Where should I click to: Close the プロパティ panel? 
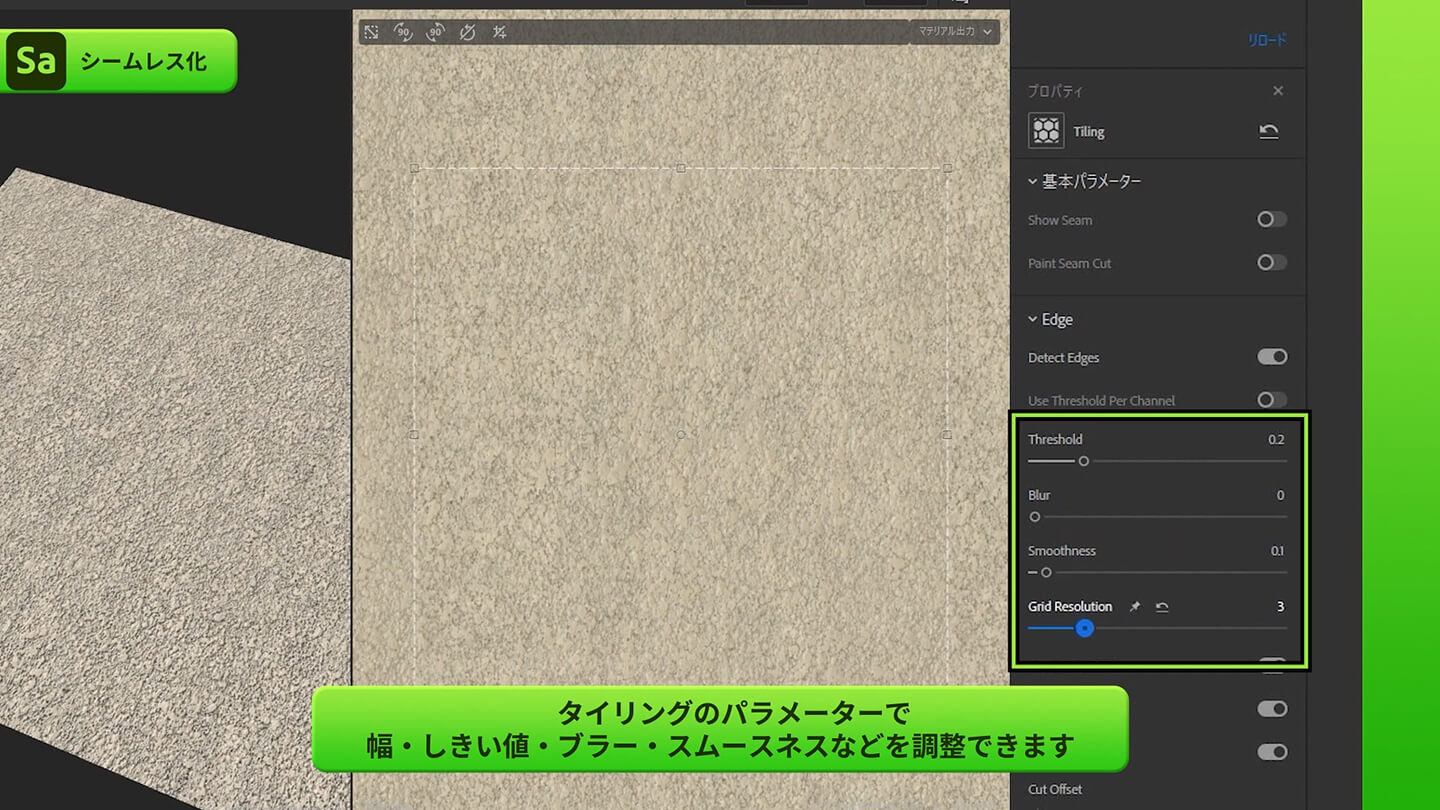tap(1278, 91)
